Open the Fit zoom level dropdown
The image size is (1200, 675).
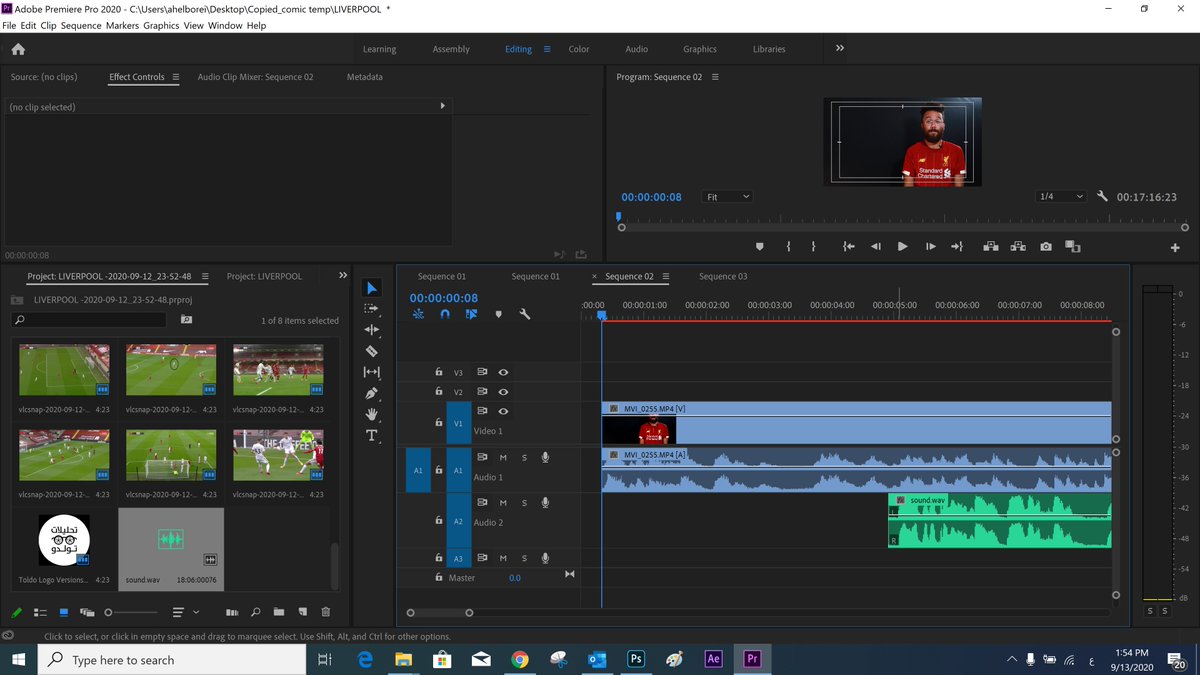point(727,197)
